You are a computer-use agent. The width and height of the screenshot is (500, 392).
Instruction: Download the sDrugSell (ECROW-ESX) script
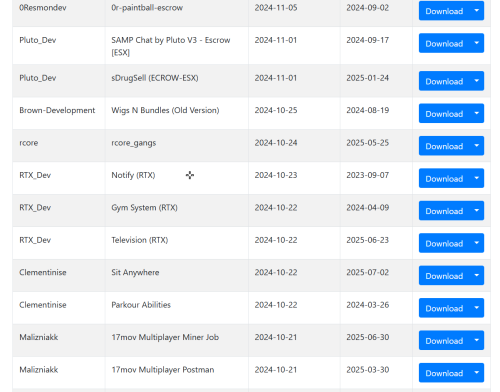tap(444, 81)
